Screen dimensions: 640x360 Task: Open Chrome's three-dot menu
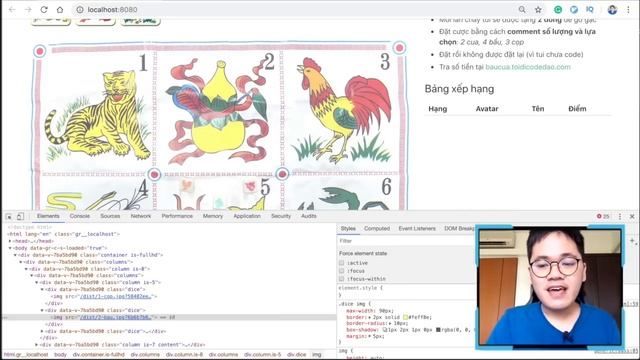(x=629, y=9)
